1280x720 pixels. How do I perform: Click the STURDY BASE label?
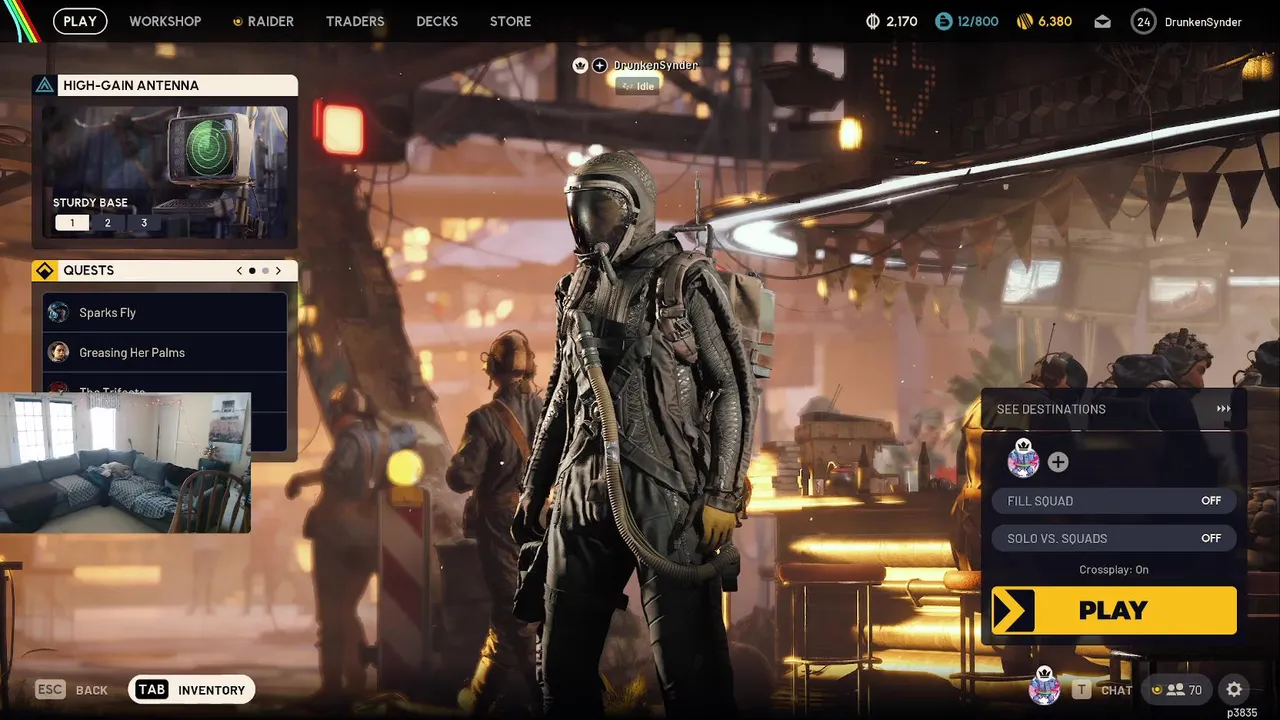click(90, 202)
